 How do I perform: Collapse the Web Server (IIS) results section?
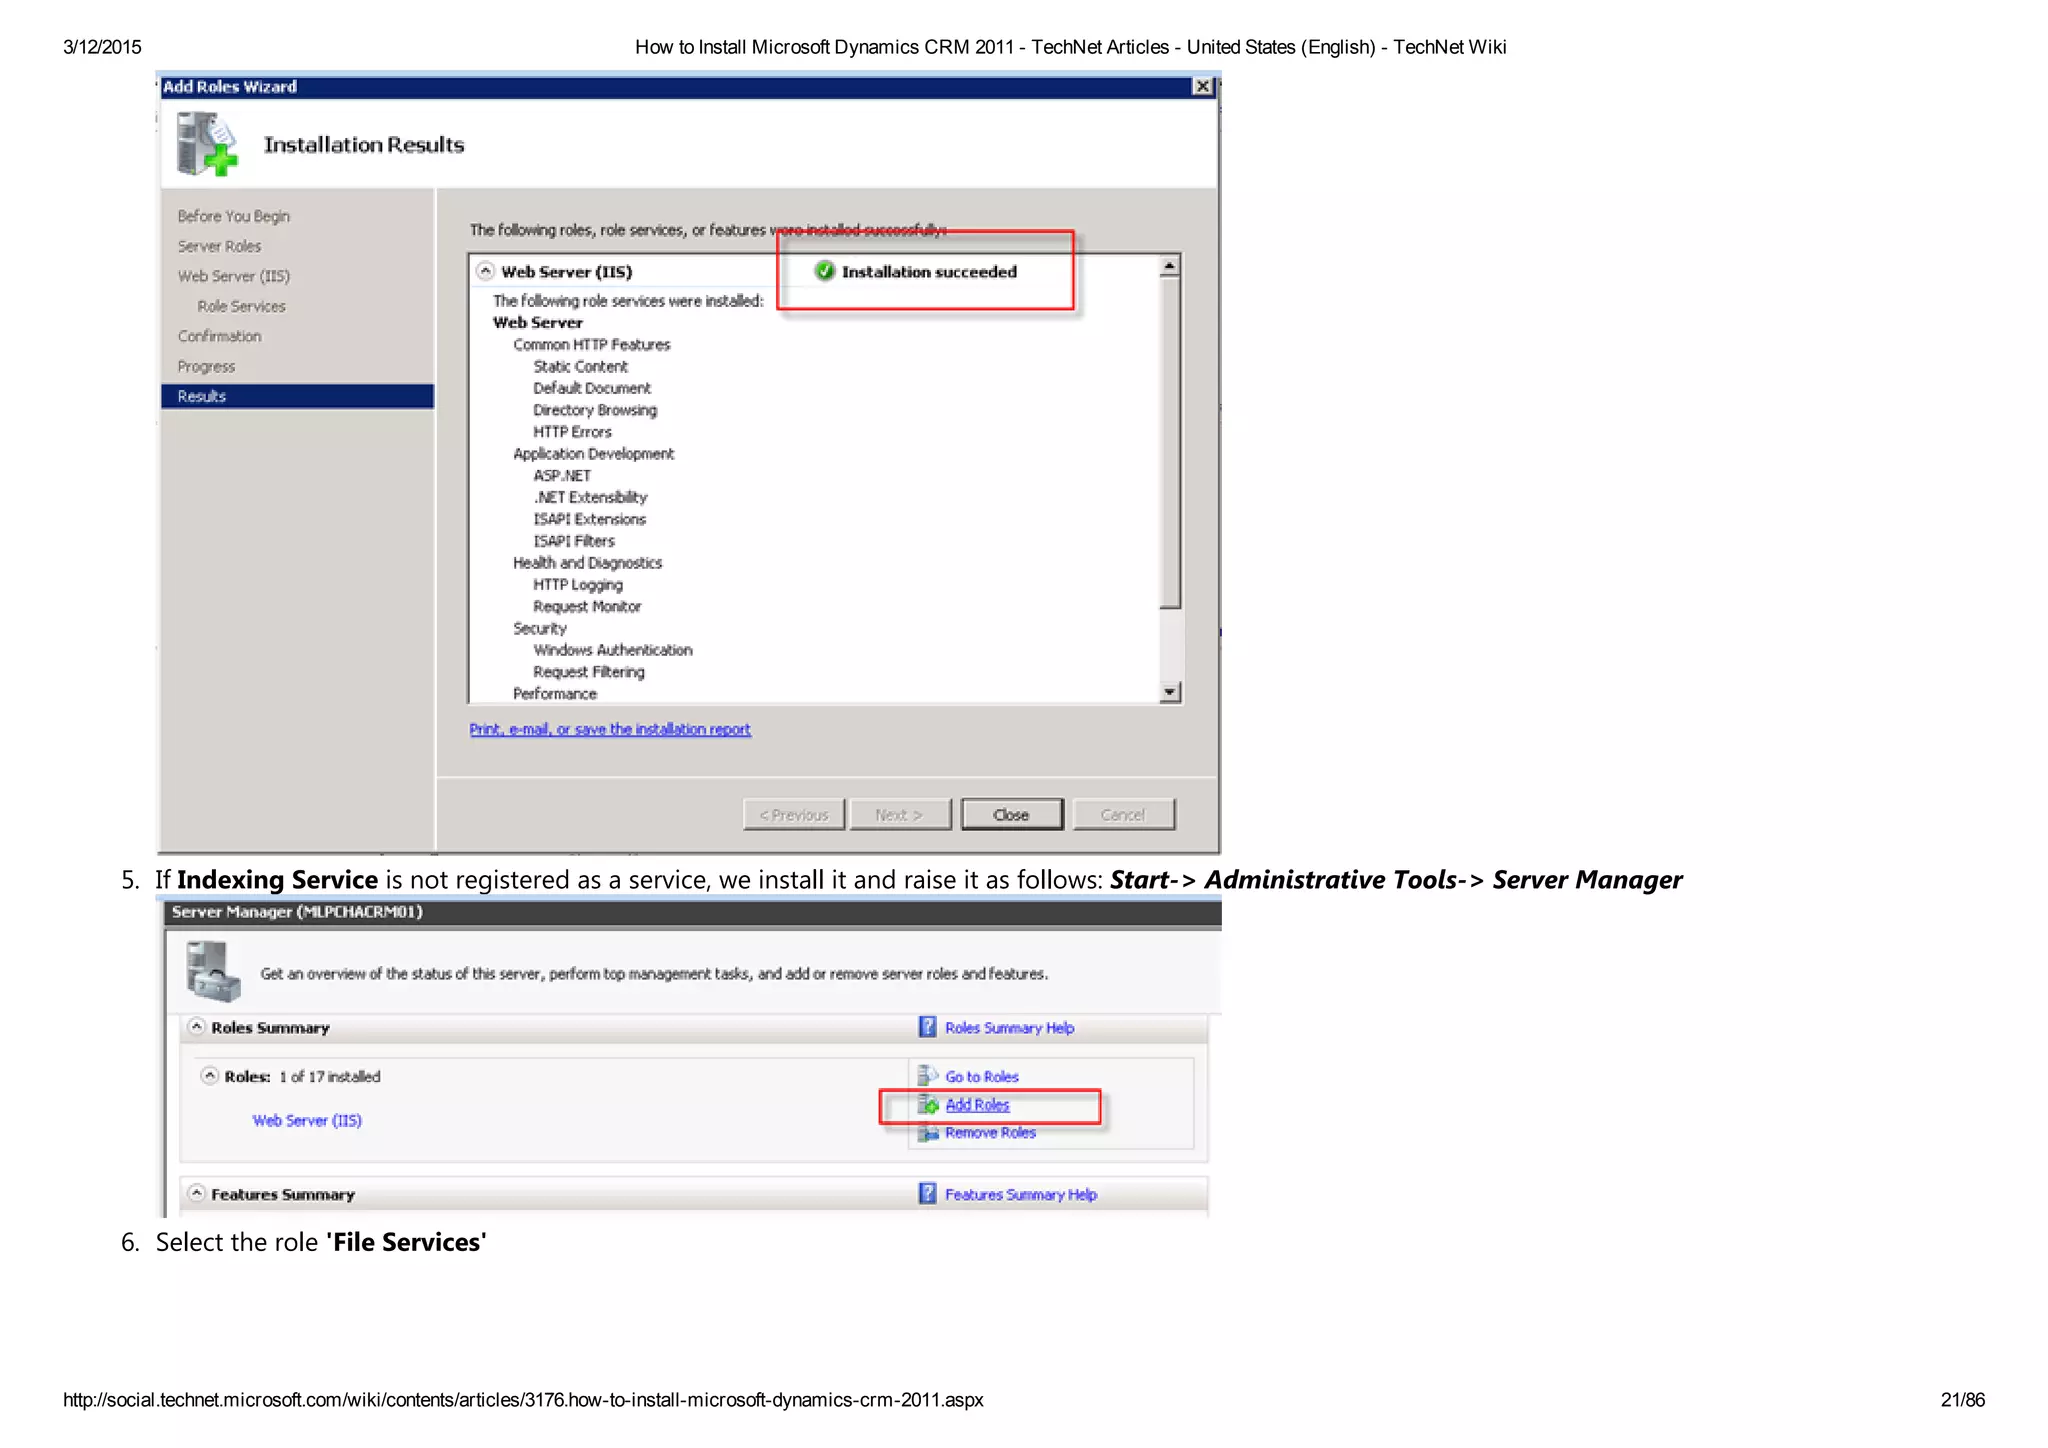486,271
